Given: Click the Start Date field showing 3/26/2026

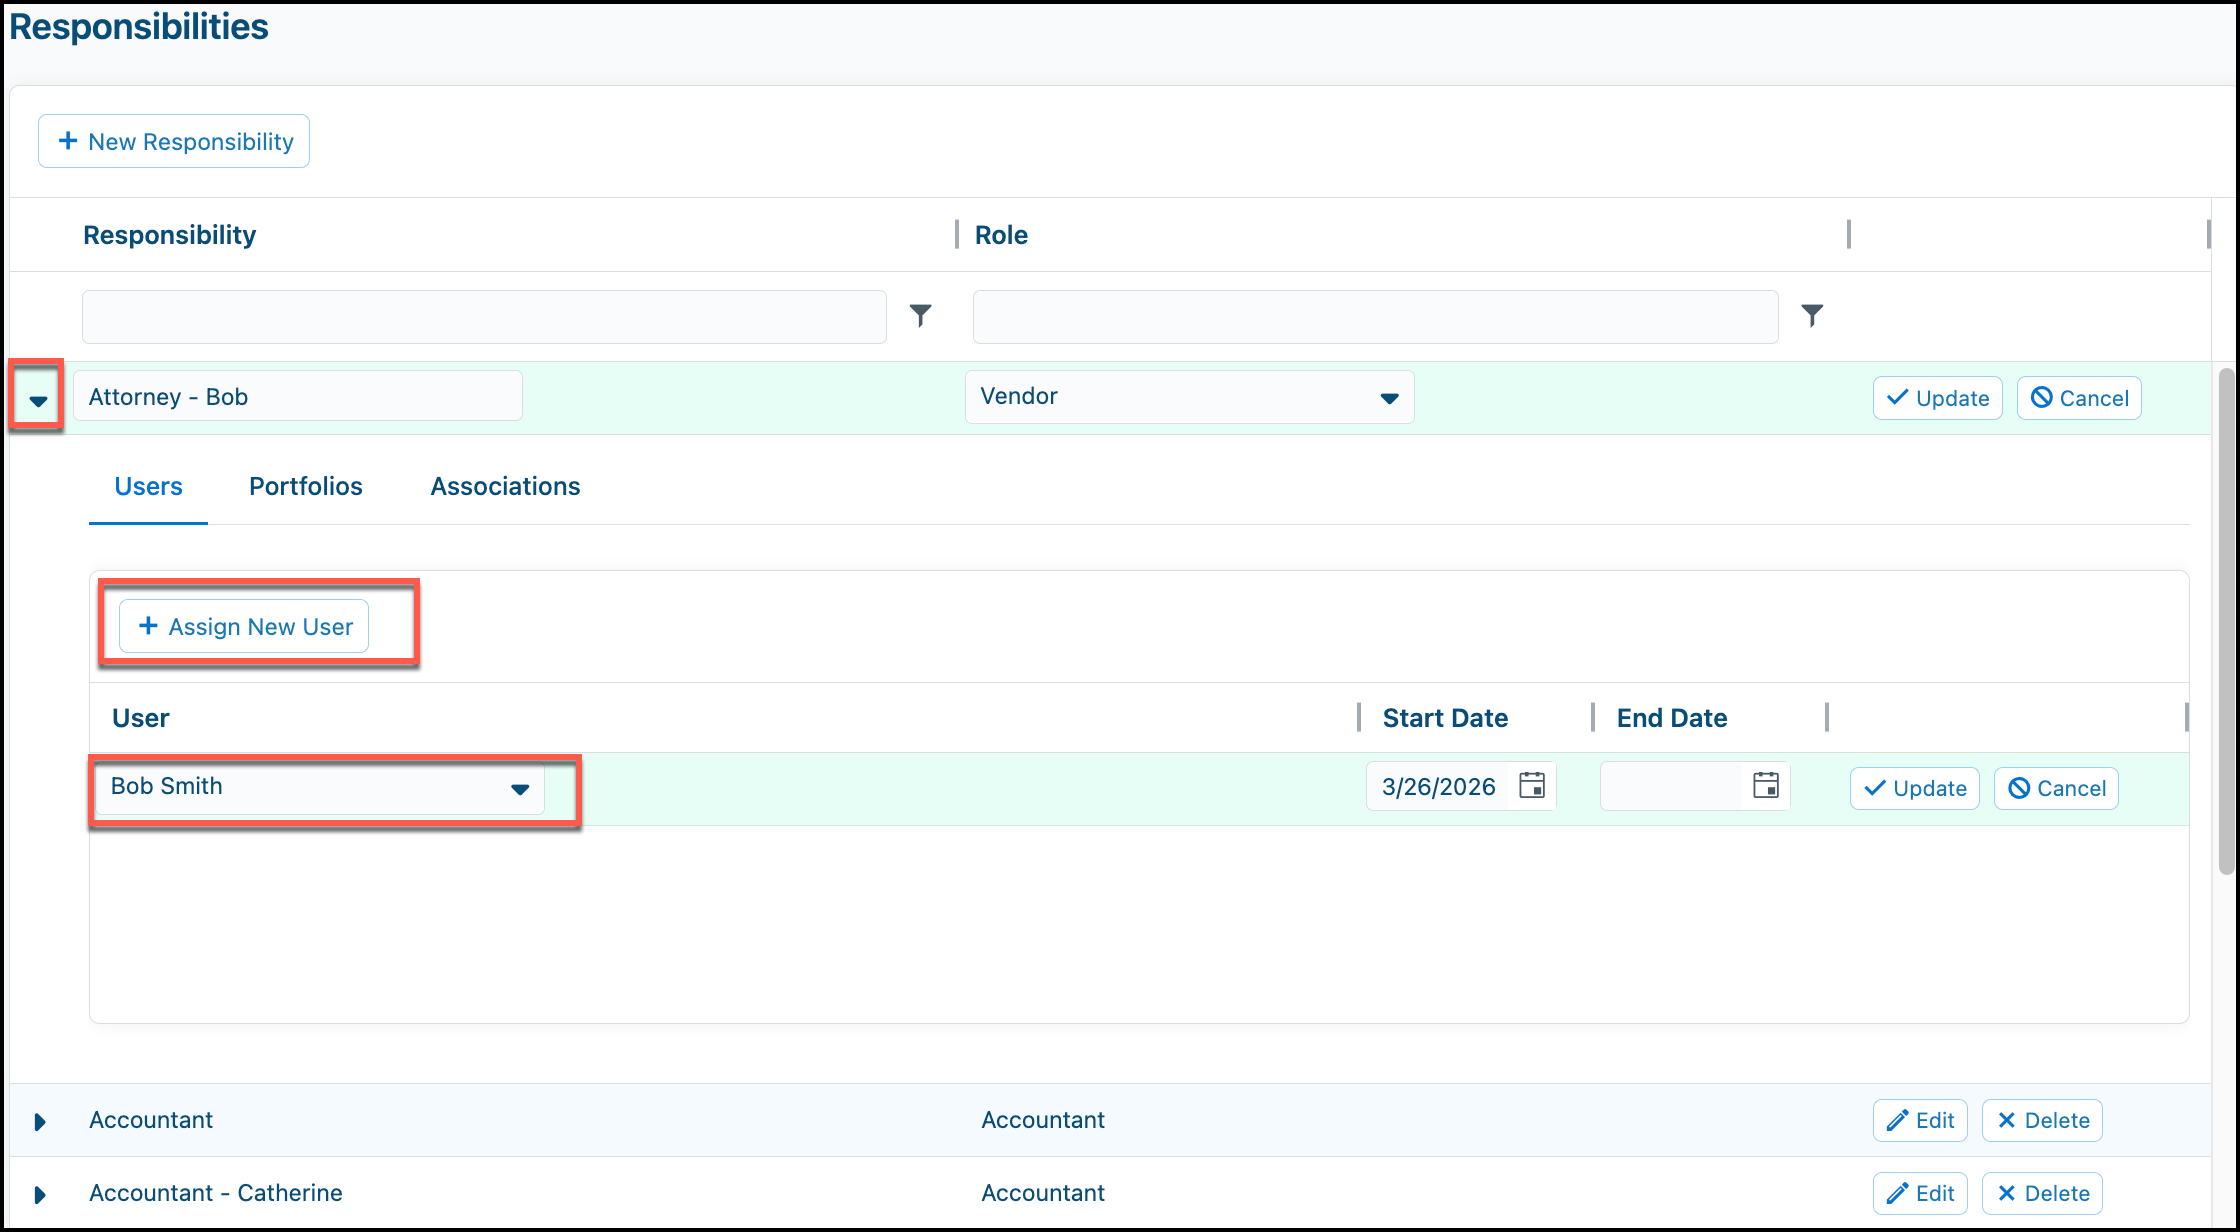Looking at the screenshot, I should point(1438,786).
